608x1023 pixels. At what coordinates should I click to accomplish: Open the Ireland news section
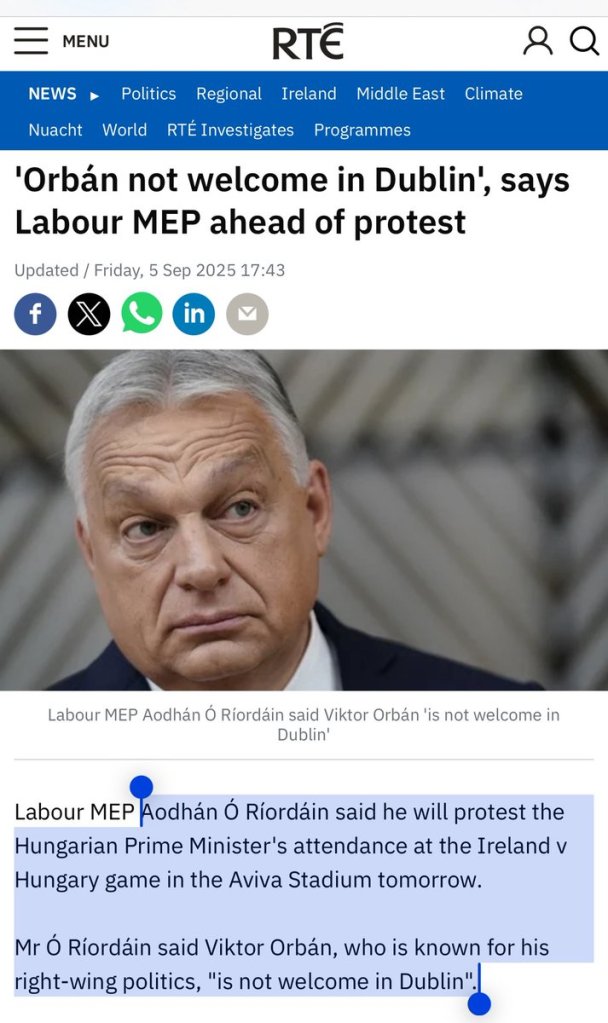click(x=308, y=94)
